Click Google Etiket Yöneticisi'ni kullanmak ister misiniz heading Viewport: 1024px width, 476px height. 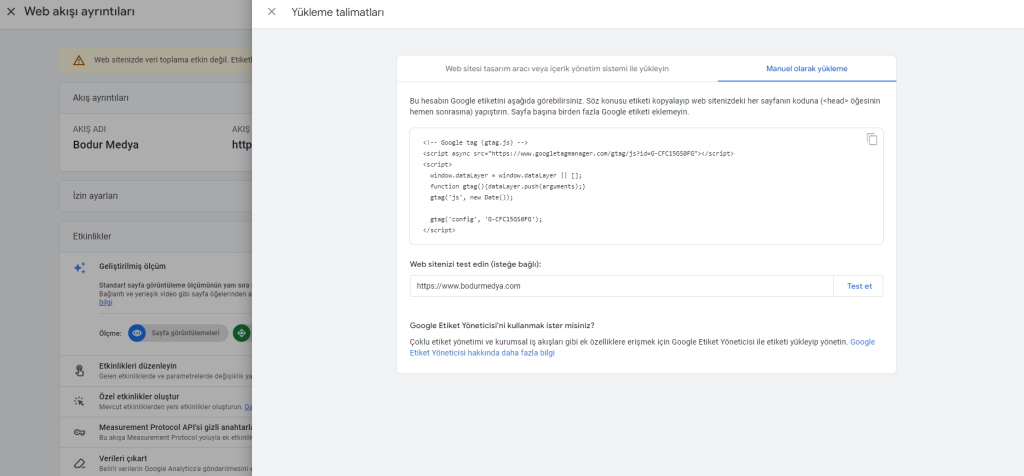point(502,325)
